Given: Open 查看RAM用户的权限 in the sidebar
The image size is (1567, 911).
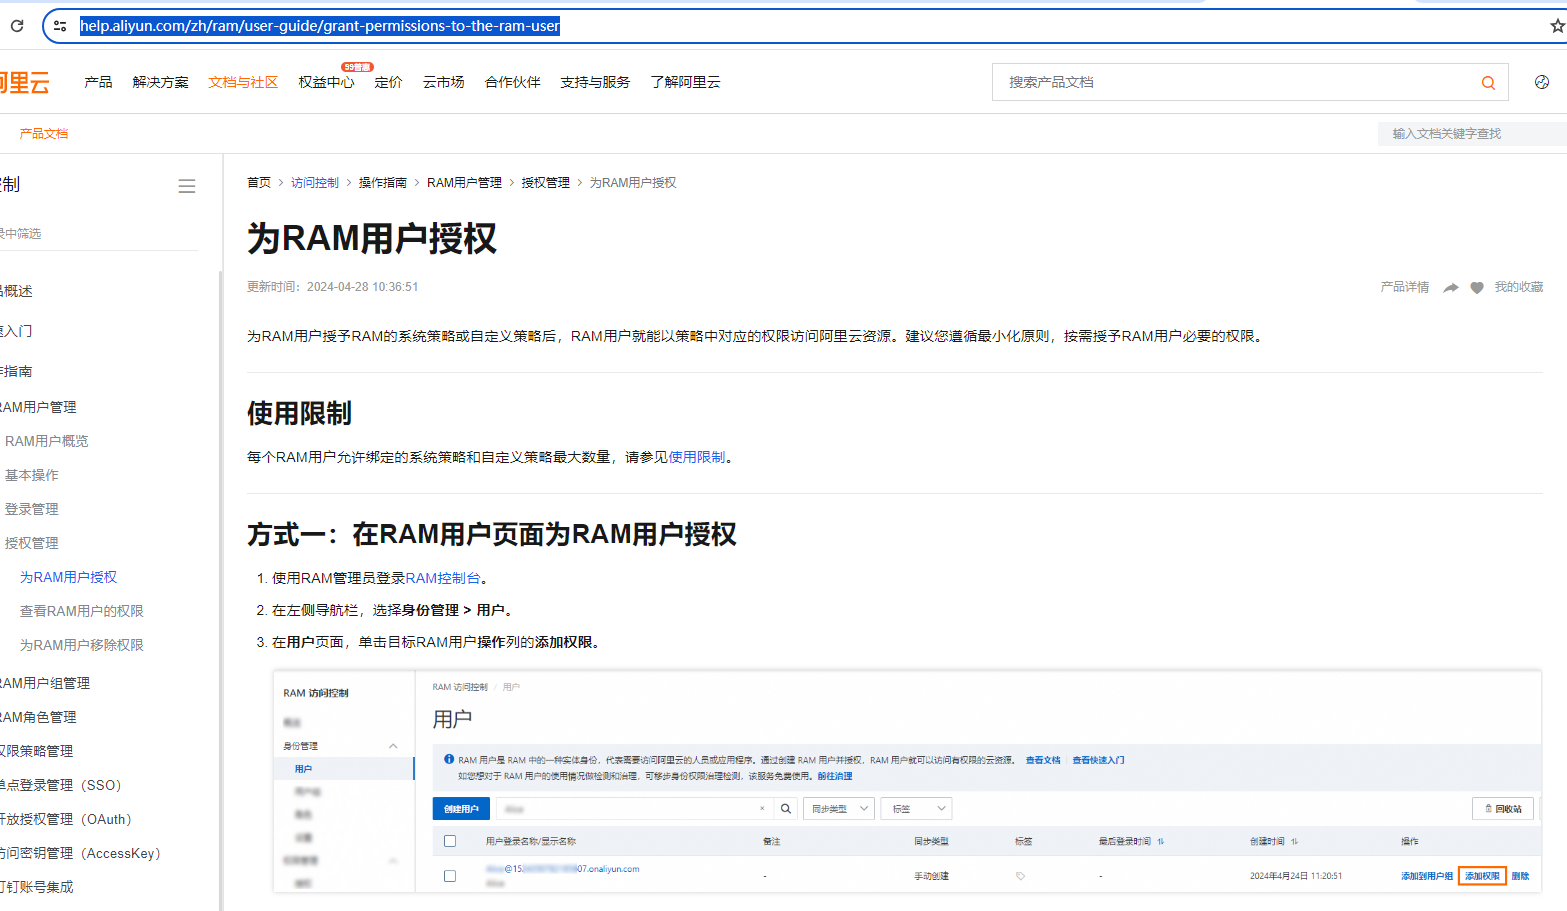Looking at the screenshot, I should tap(82, 611).
